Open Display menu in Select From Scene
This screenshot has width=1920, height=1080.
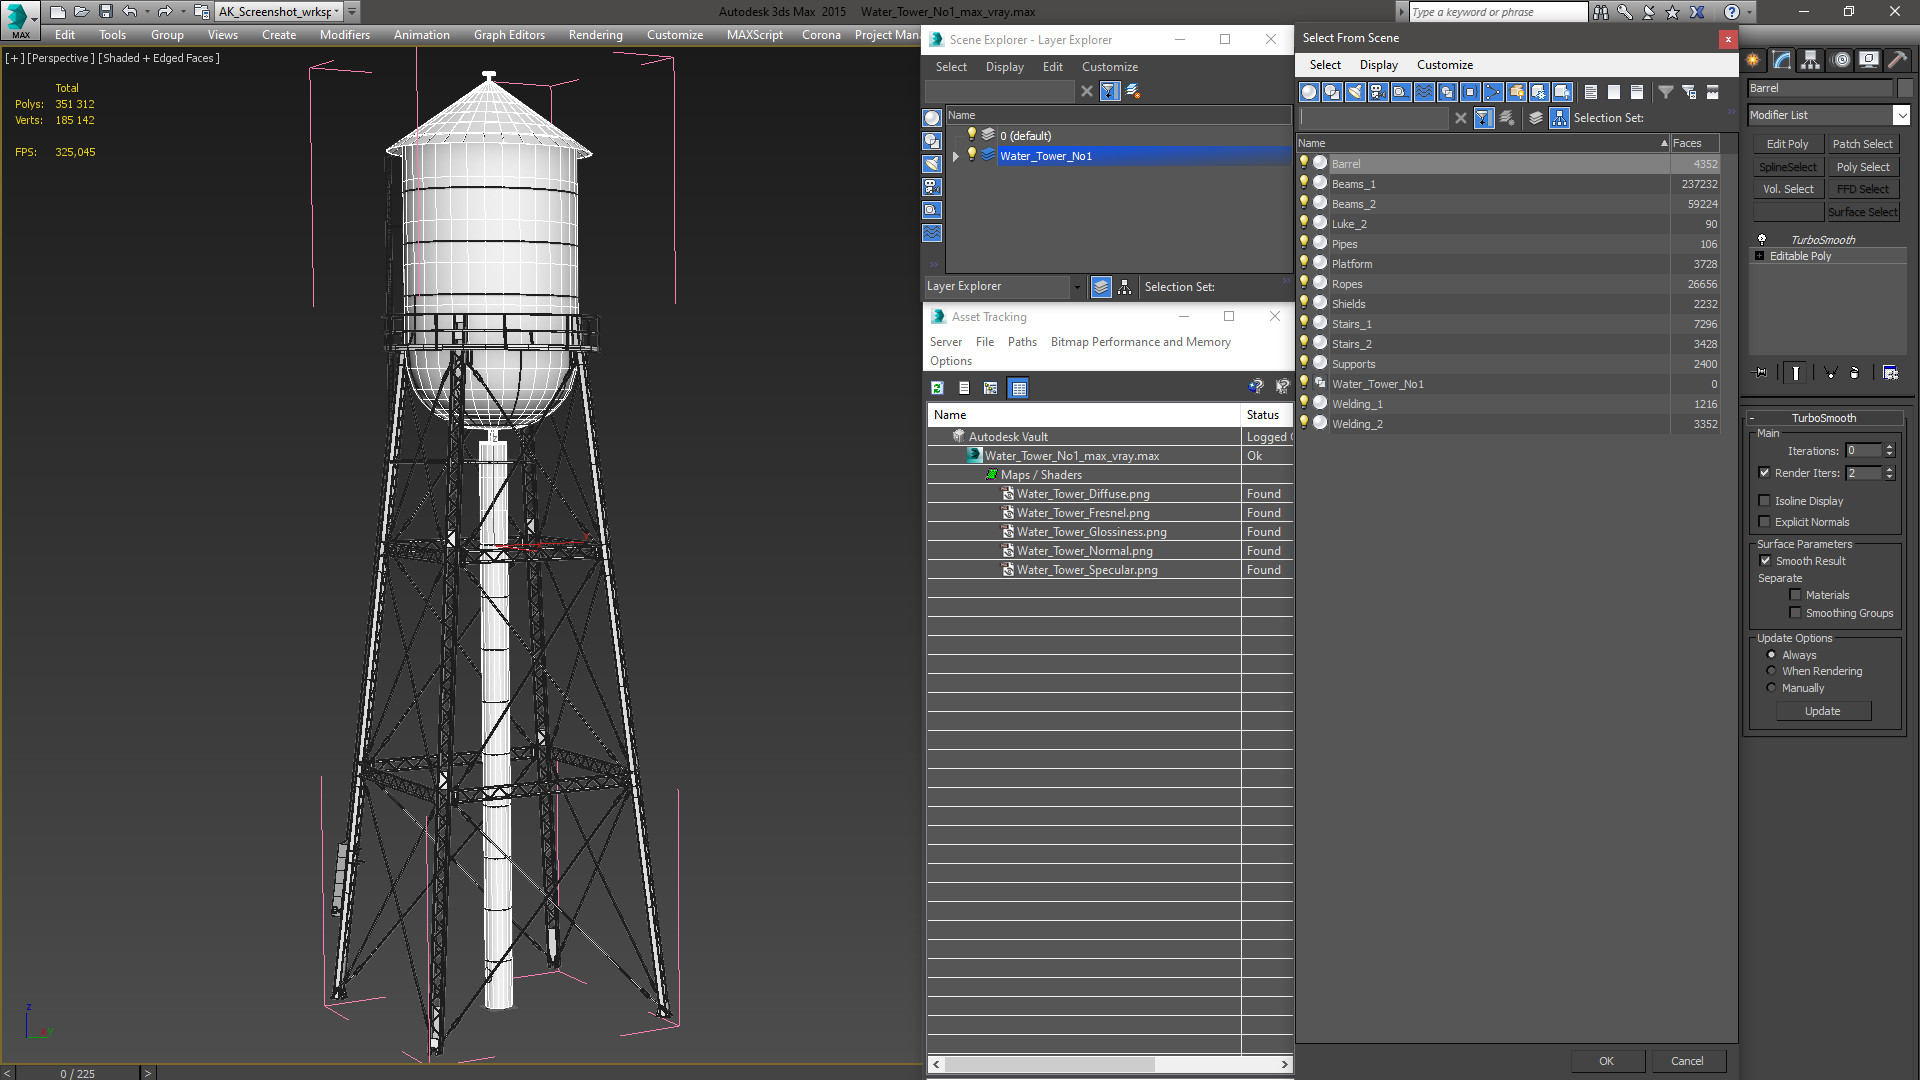point(1378,65)
